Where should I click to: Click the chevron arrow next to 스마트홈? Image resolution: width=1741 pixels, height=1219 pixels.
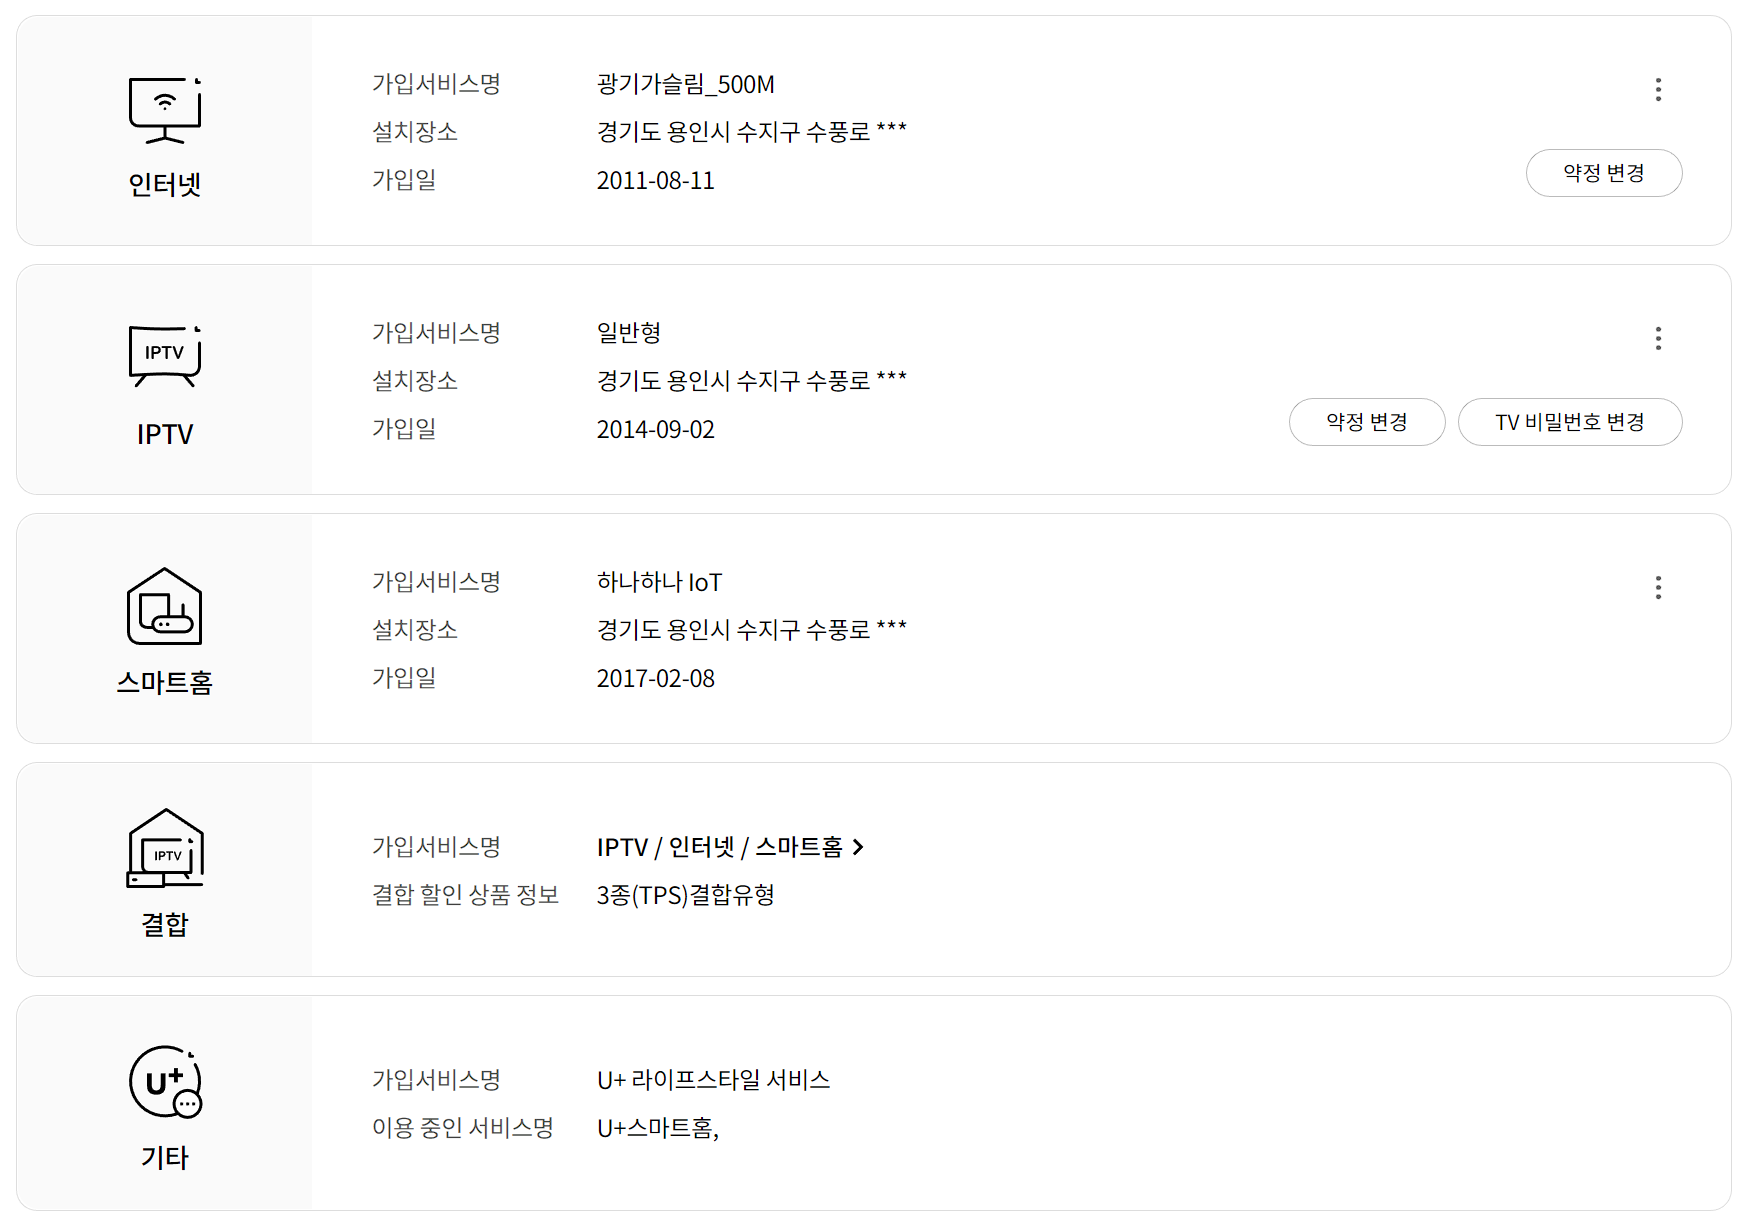(858, 848)
